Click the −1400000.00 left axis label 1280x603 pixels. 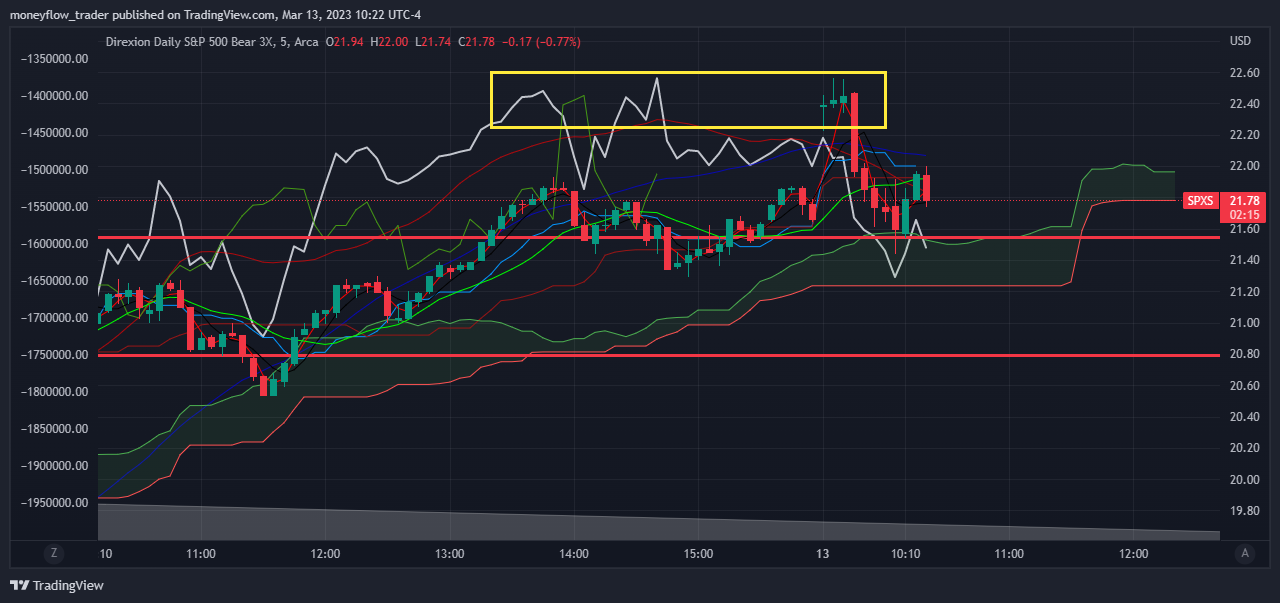click(55, 96)
